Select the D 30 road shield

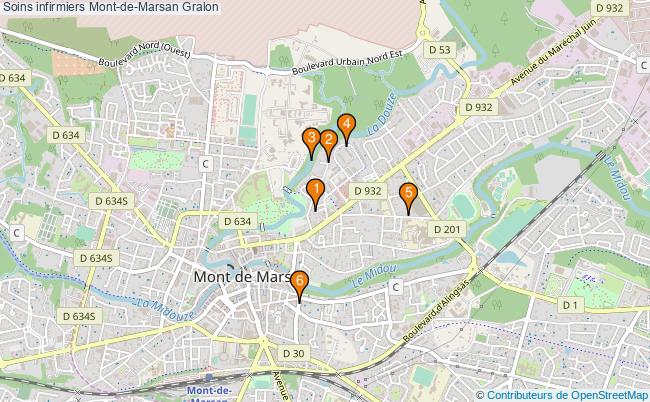pos(293,354)
